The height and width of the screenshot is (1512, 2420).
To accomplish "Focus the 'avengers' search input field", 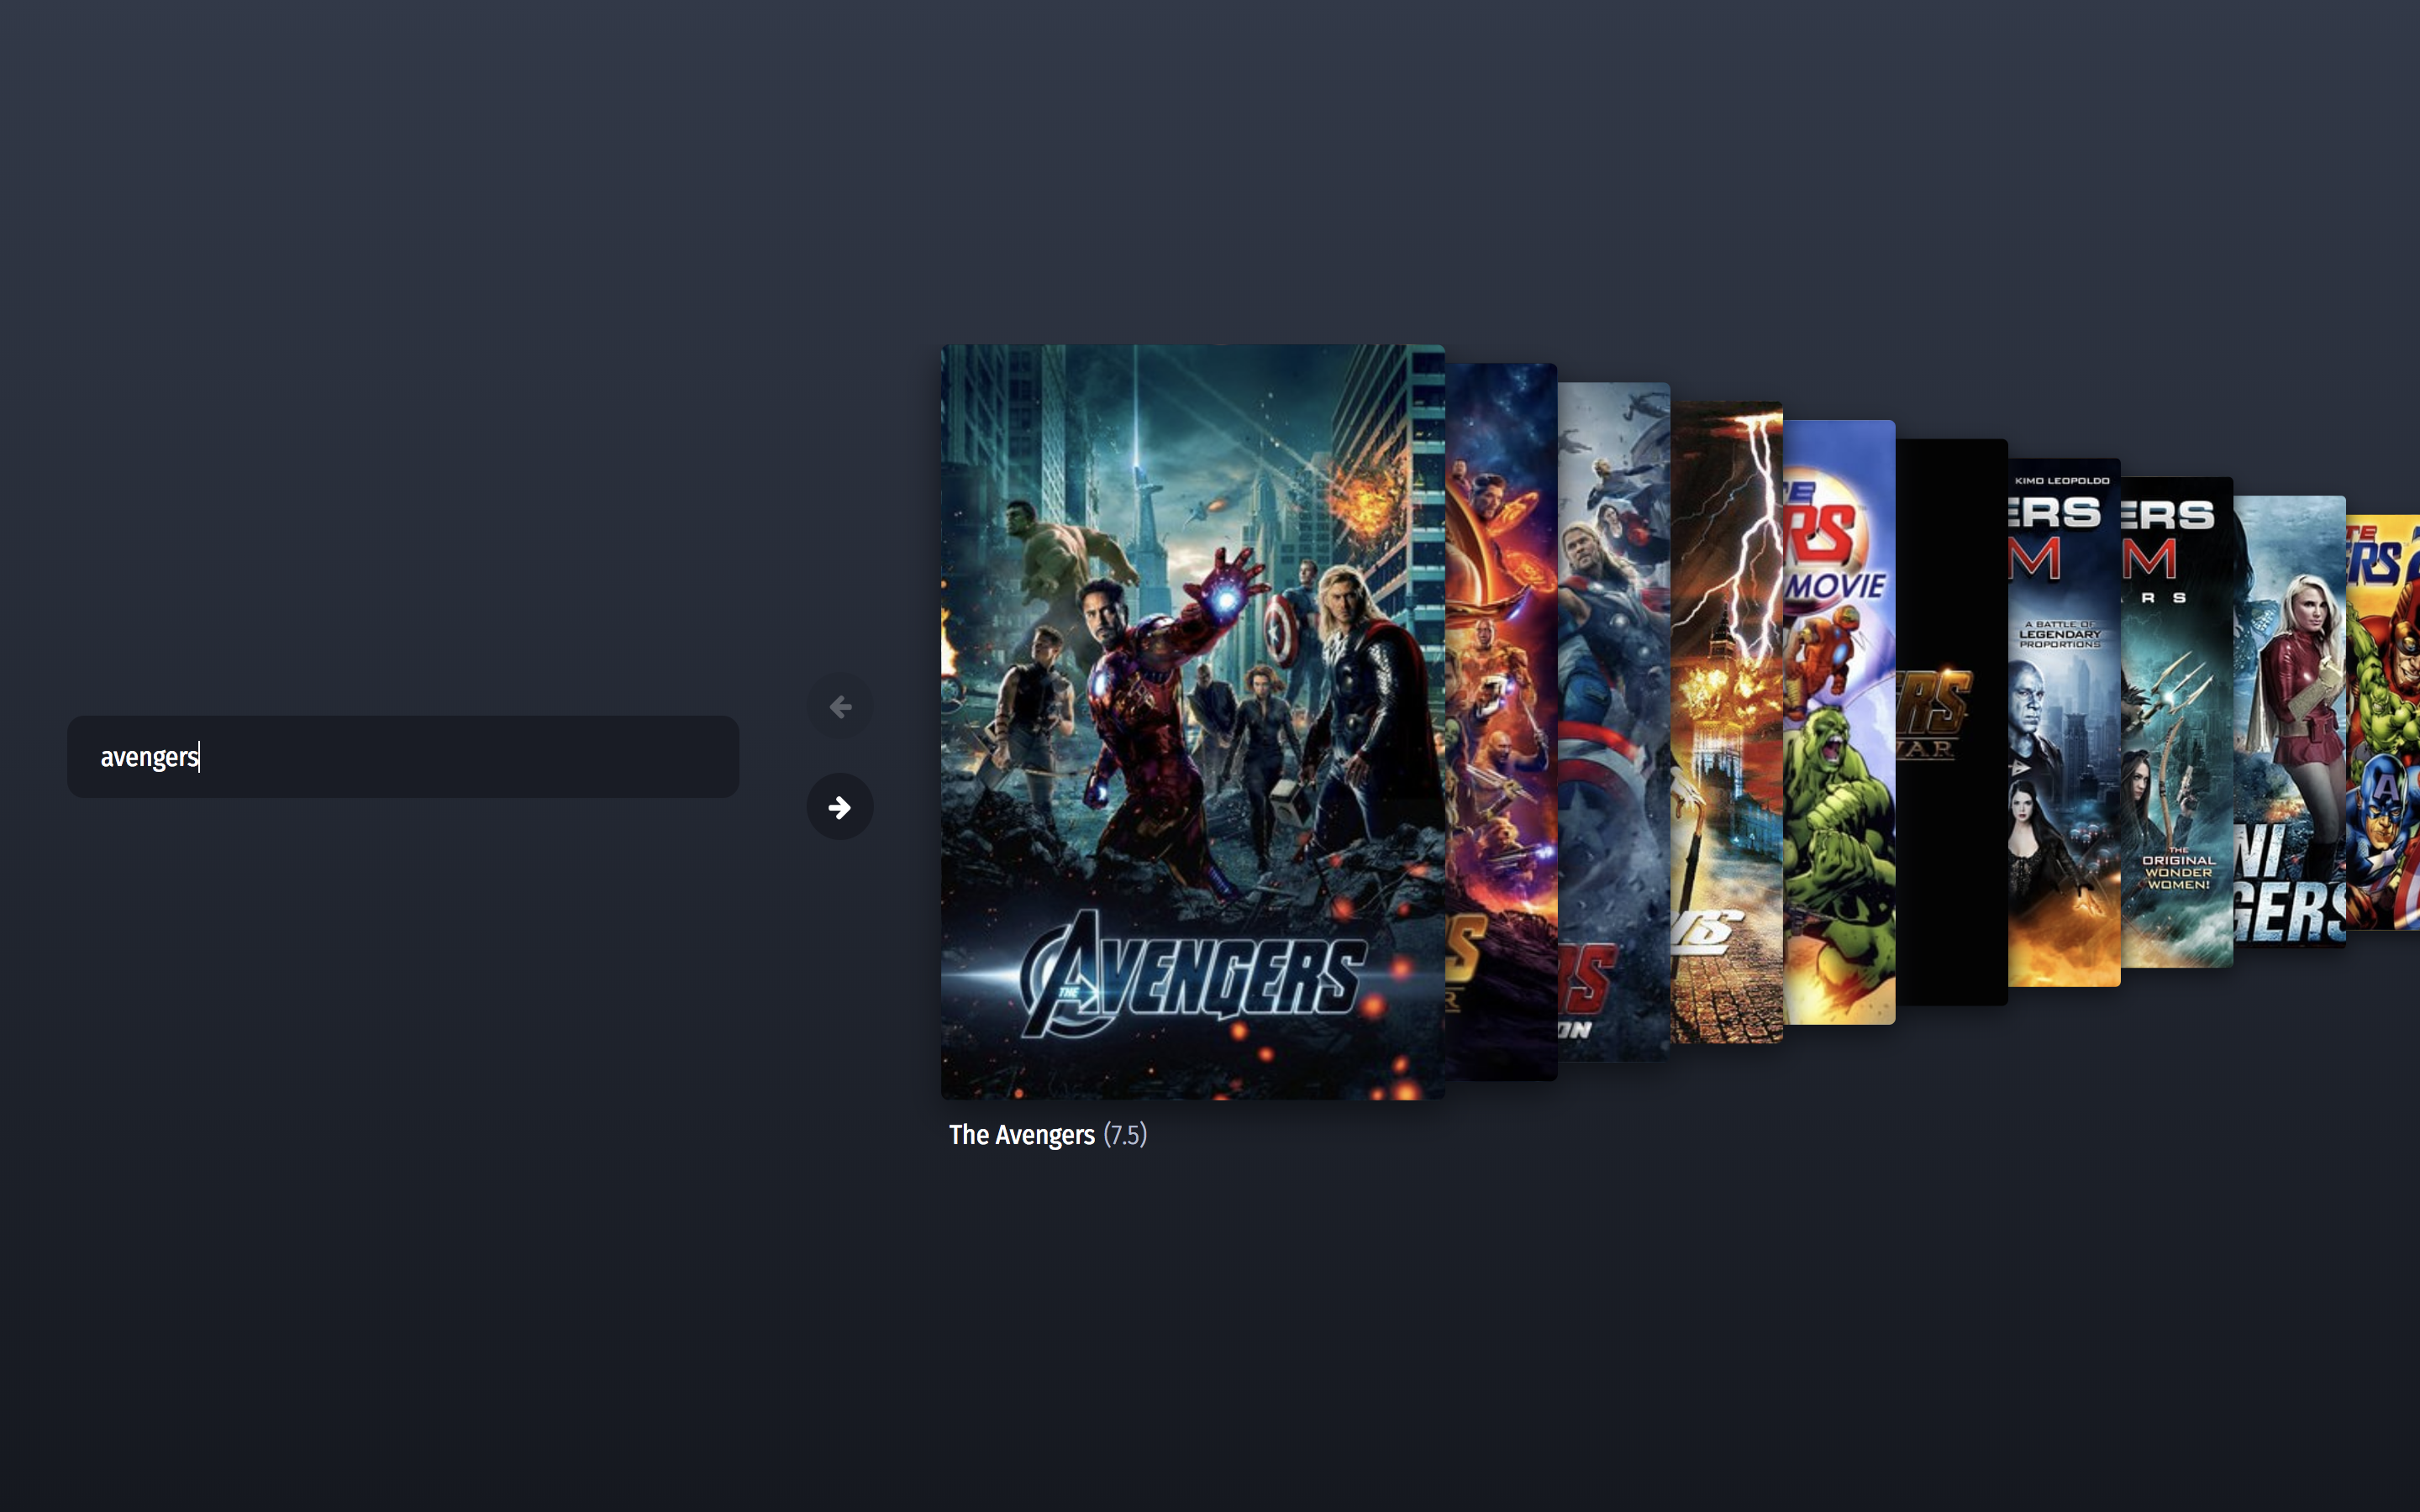I will [x=402, y=756].
